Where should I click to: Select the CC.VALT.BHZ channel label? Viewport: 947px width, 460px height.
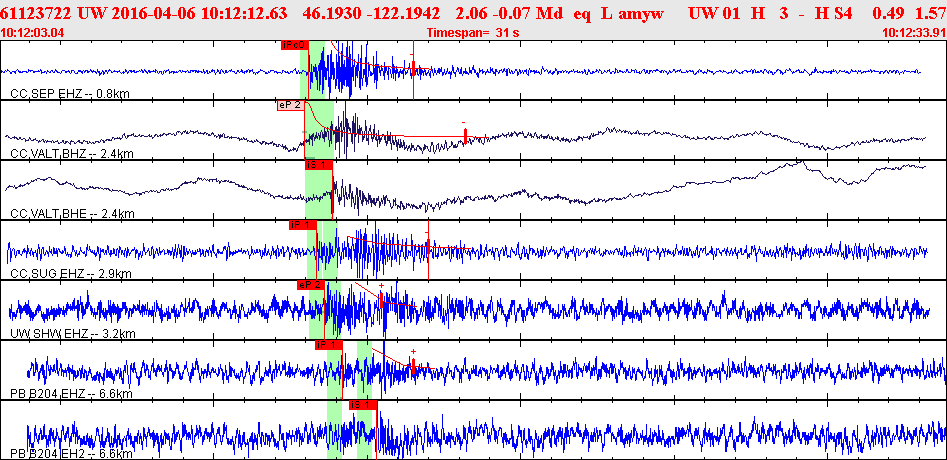coord(70,154)
